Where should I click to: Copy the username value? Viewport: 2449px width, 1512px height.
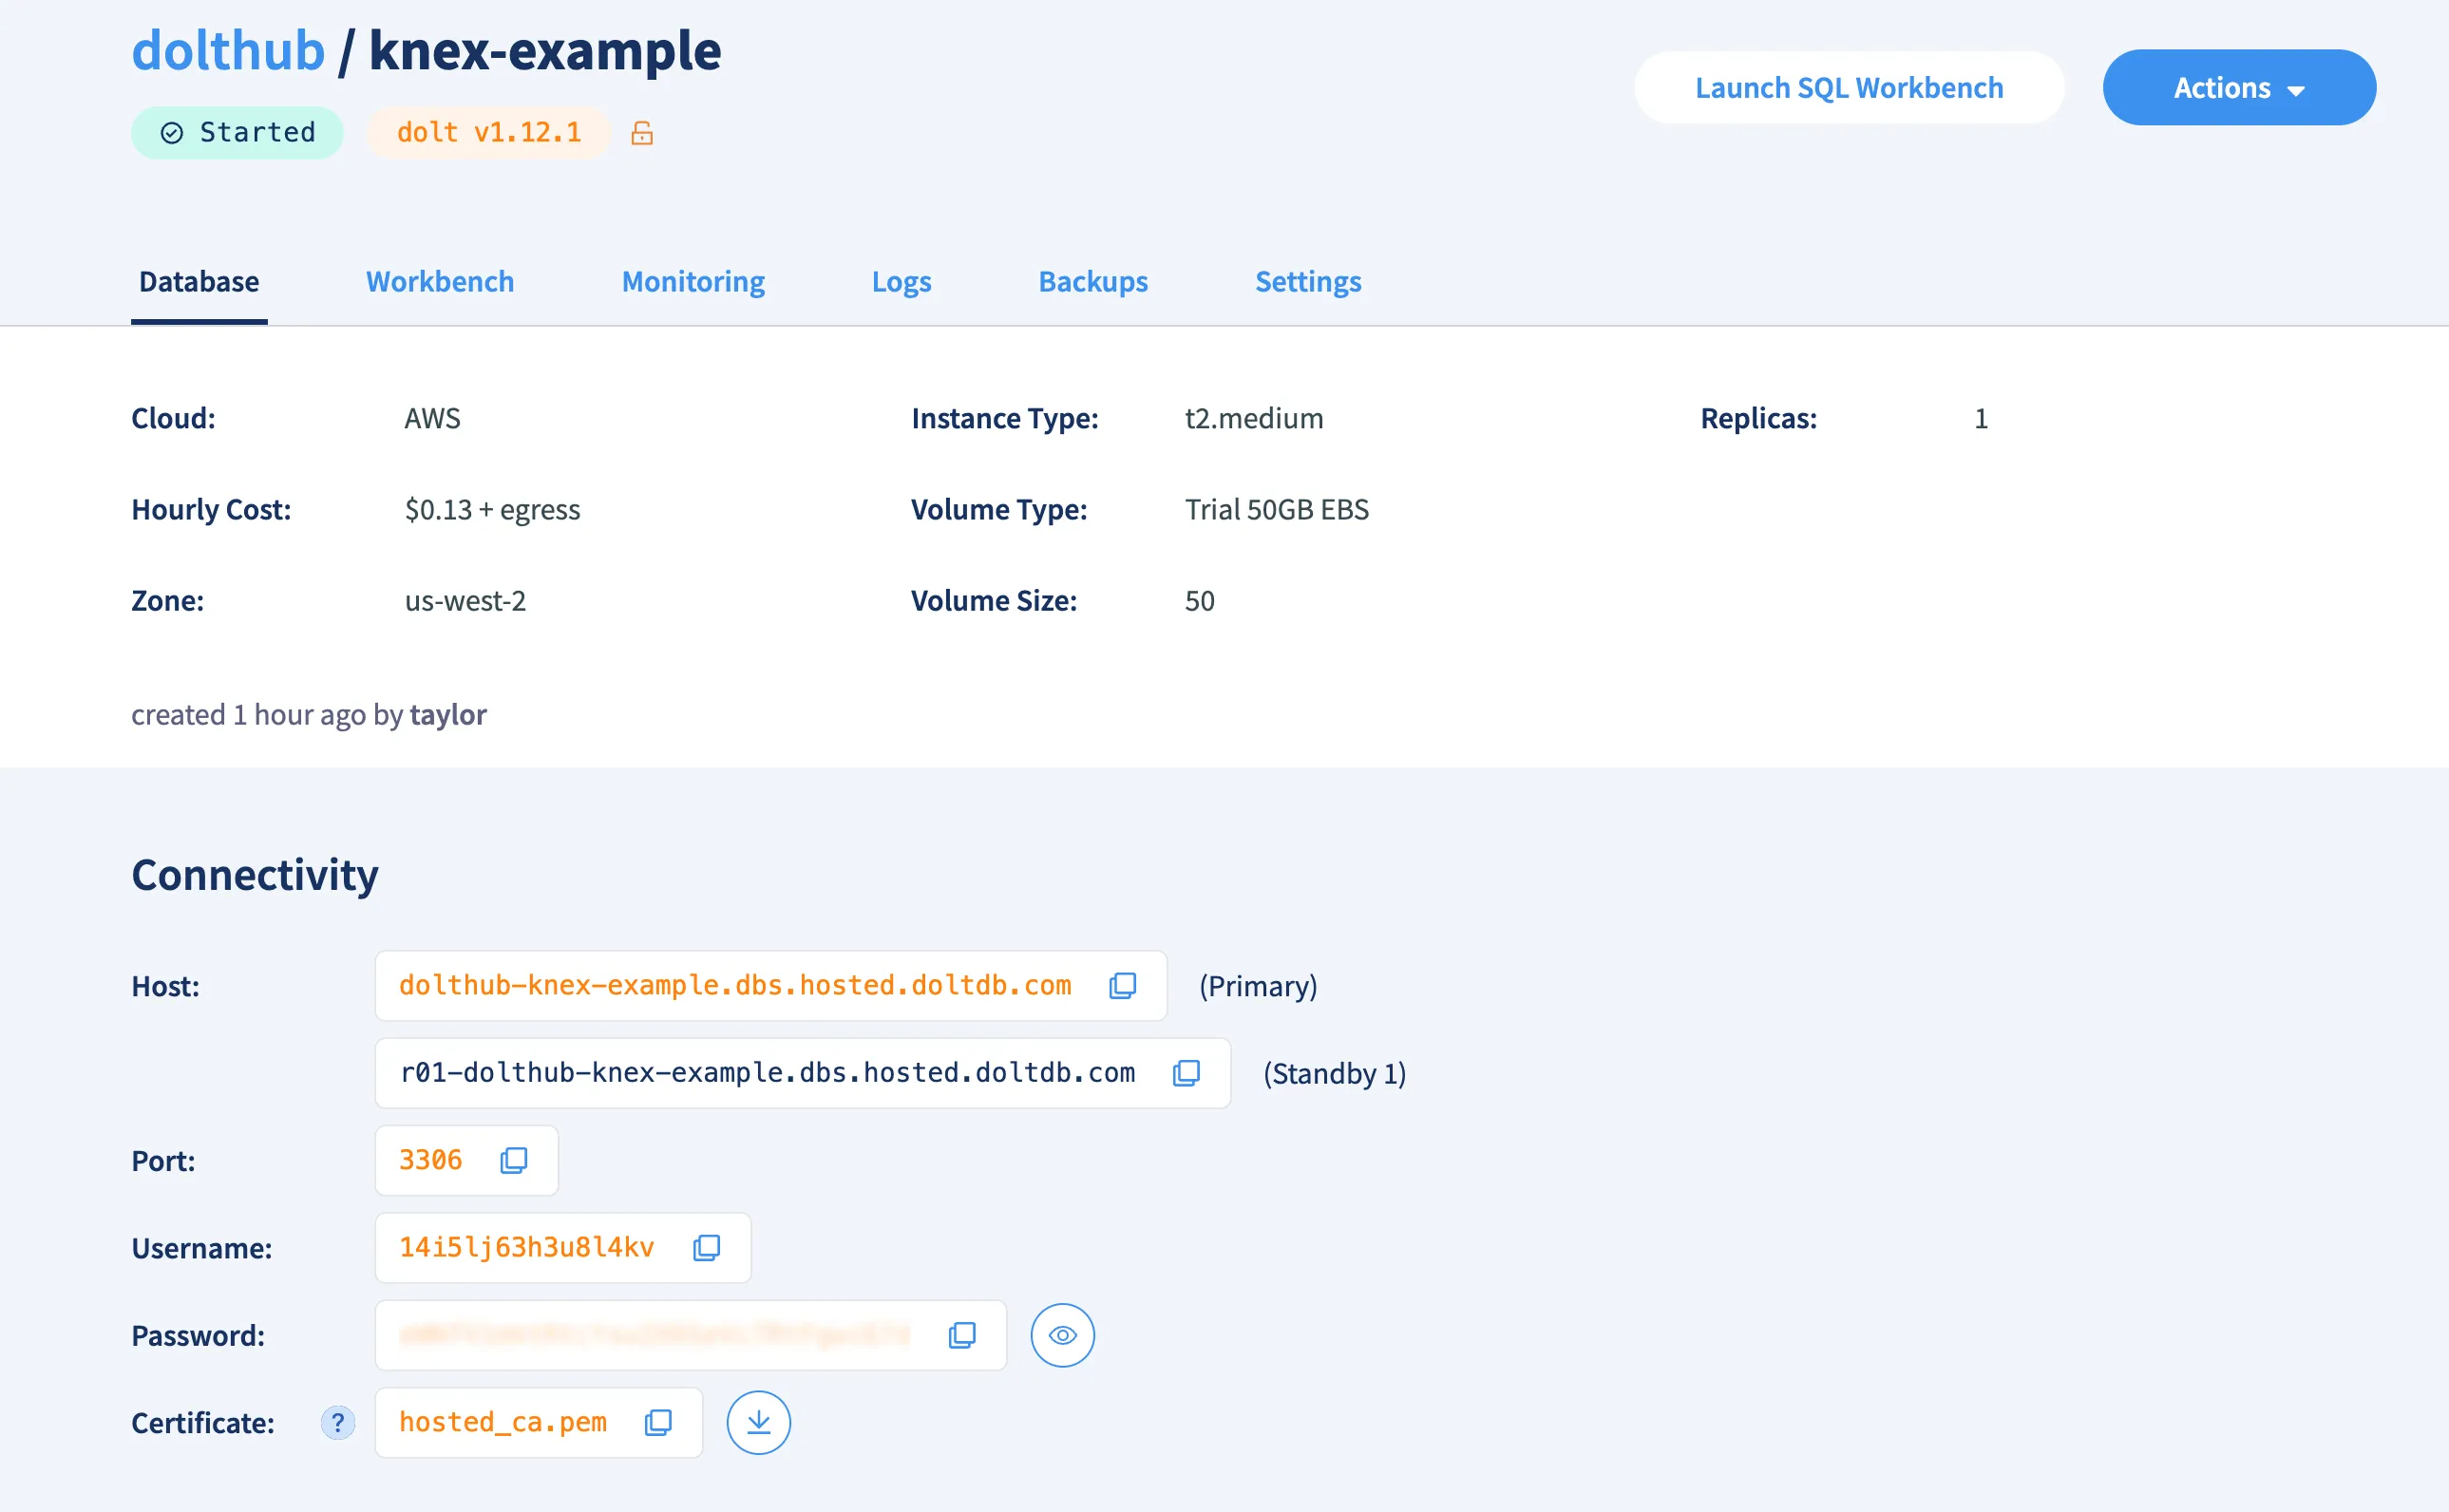pos(706,1247)
